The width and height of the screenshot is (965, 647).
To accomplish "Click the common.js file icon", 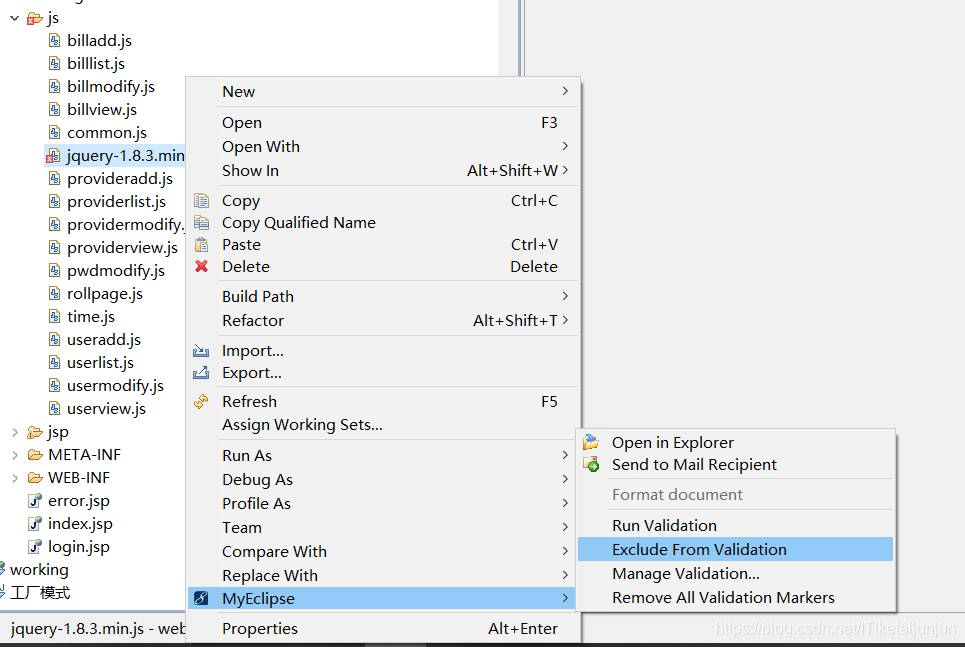I will tap(55, 132).
